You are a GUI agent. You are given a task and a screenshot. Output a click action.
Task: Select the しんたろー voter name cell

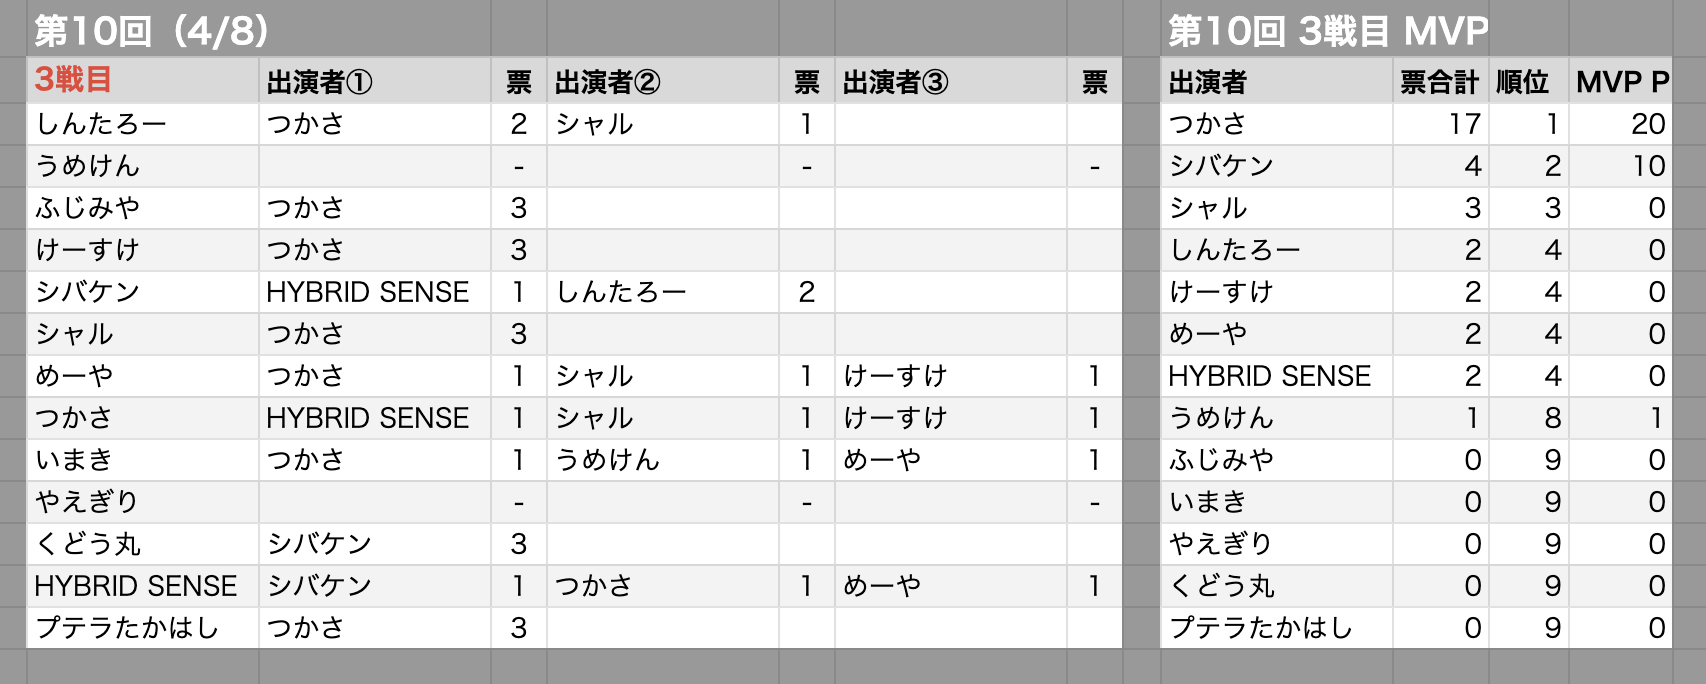coord(143,124)
